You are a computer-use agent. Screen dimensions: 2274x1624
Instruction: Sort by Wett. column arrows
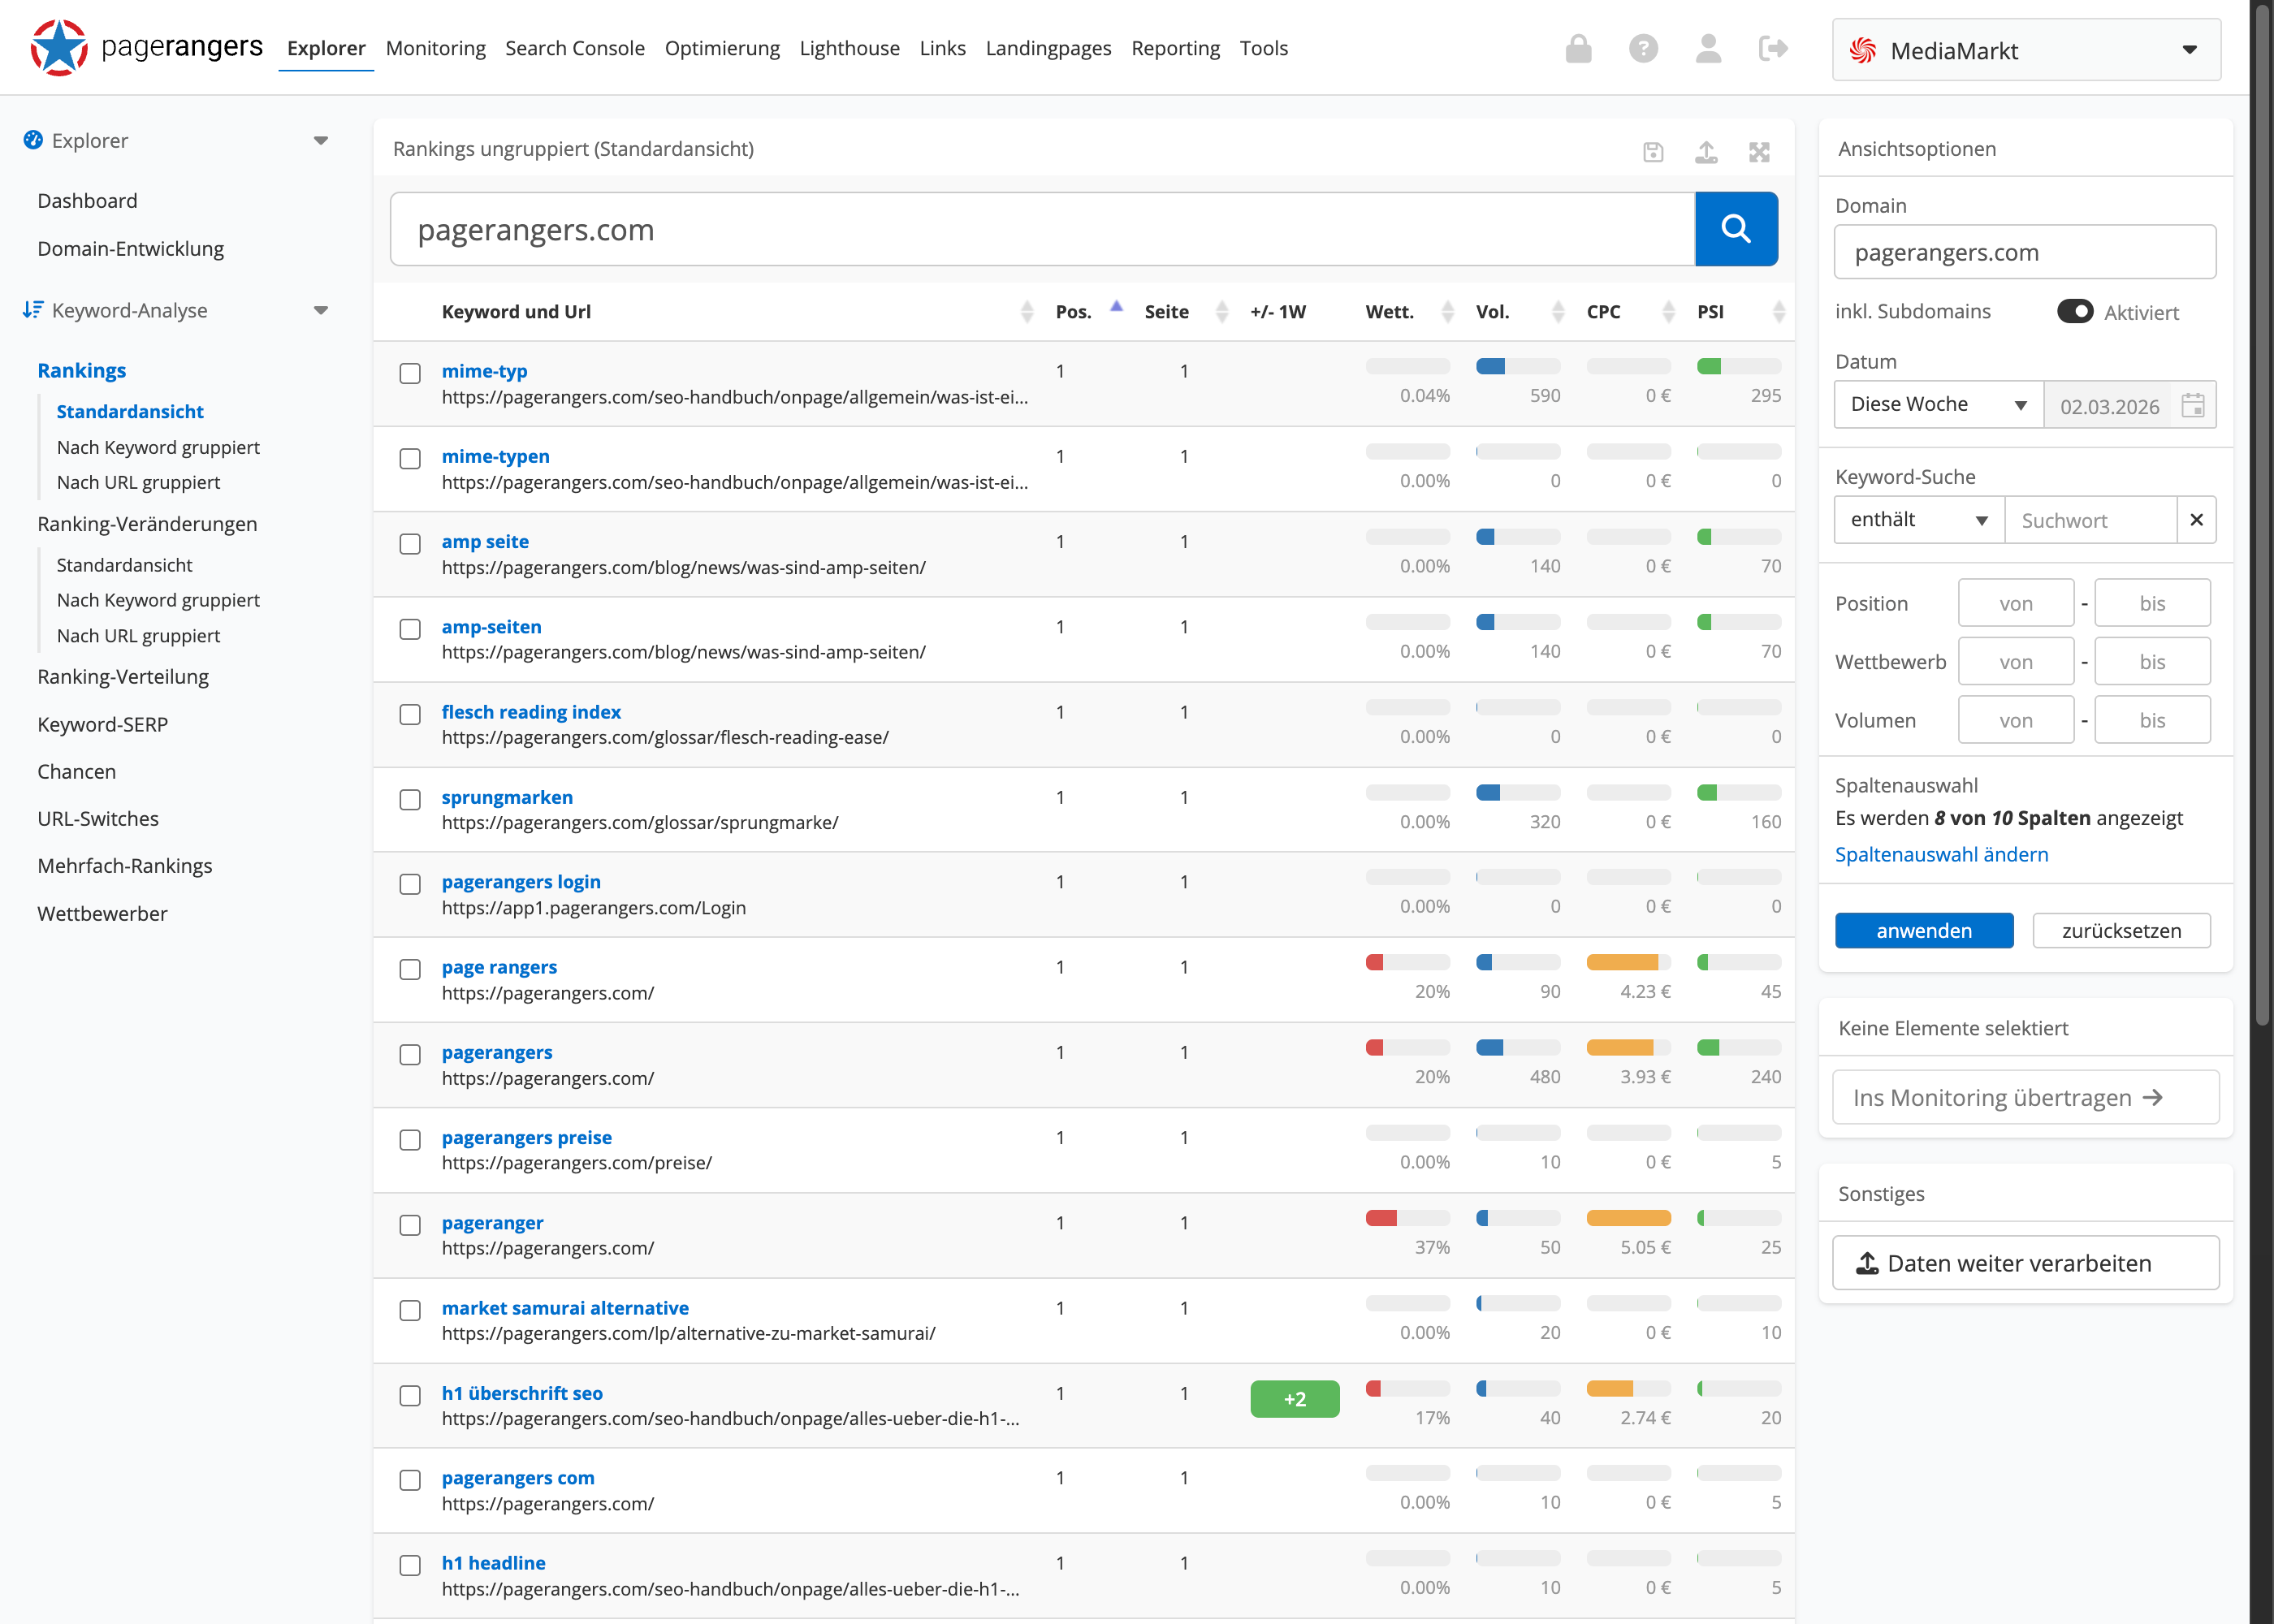click(1447, 312)
